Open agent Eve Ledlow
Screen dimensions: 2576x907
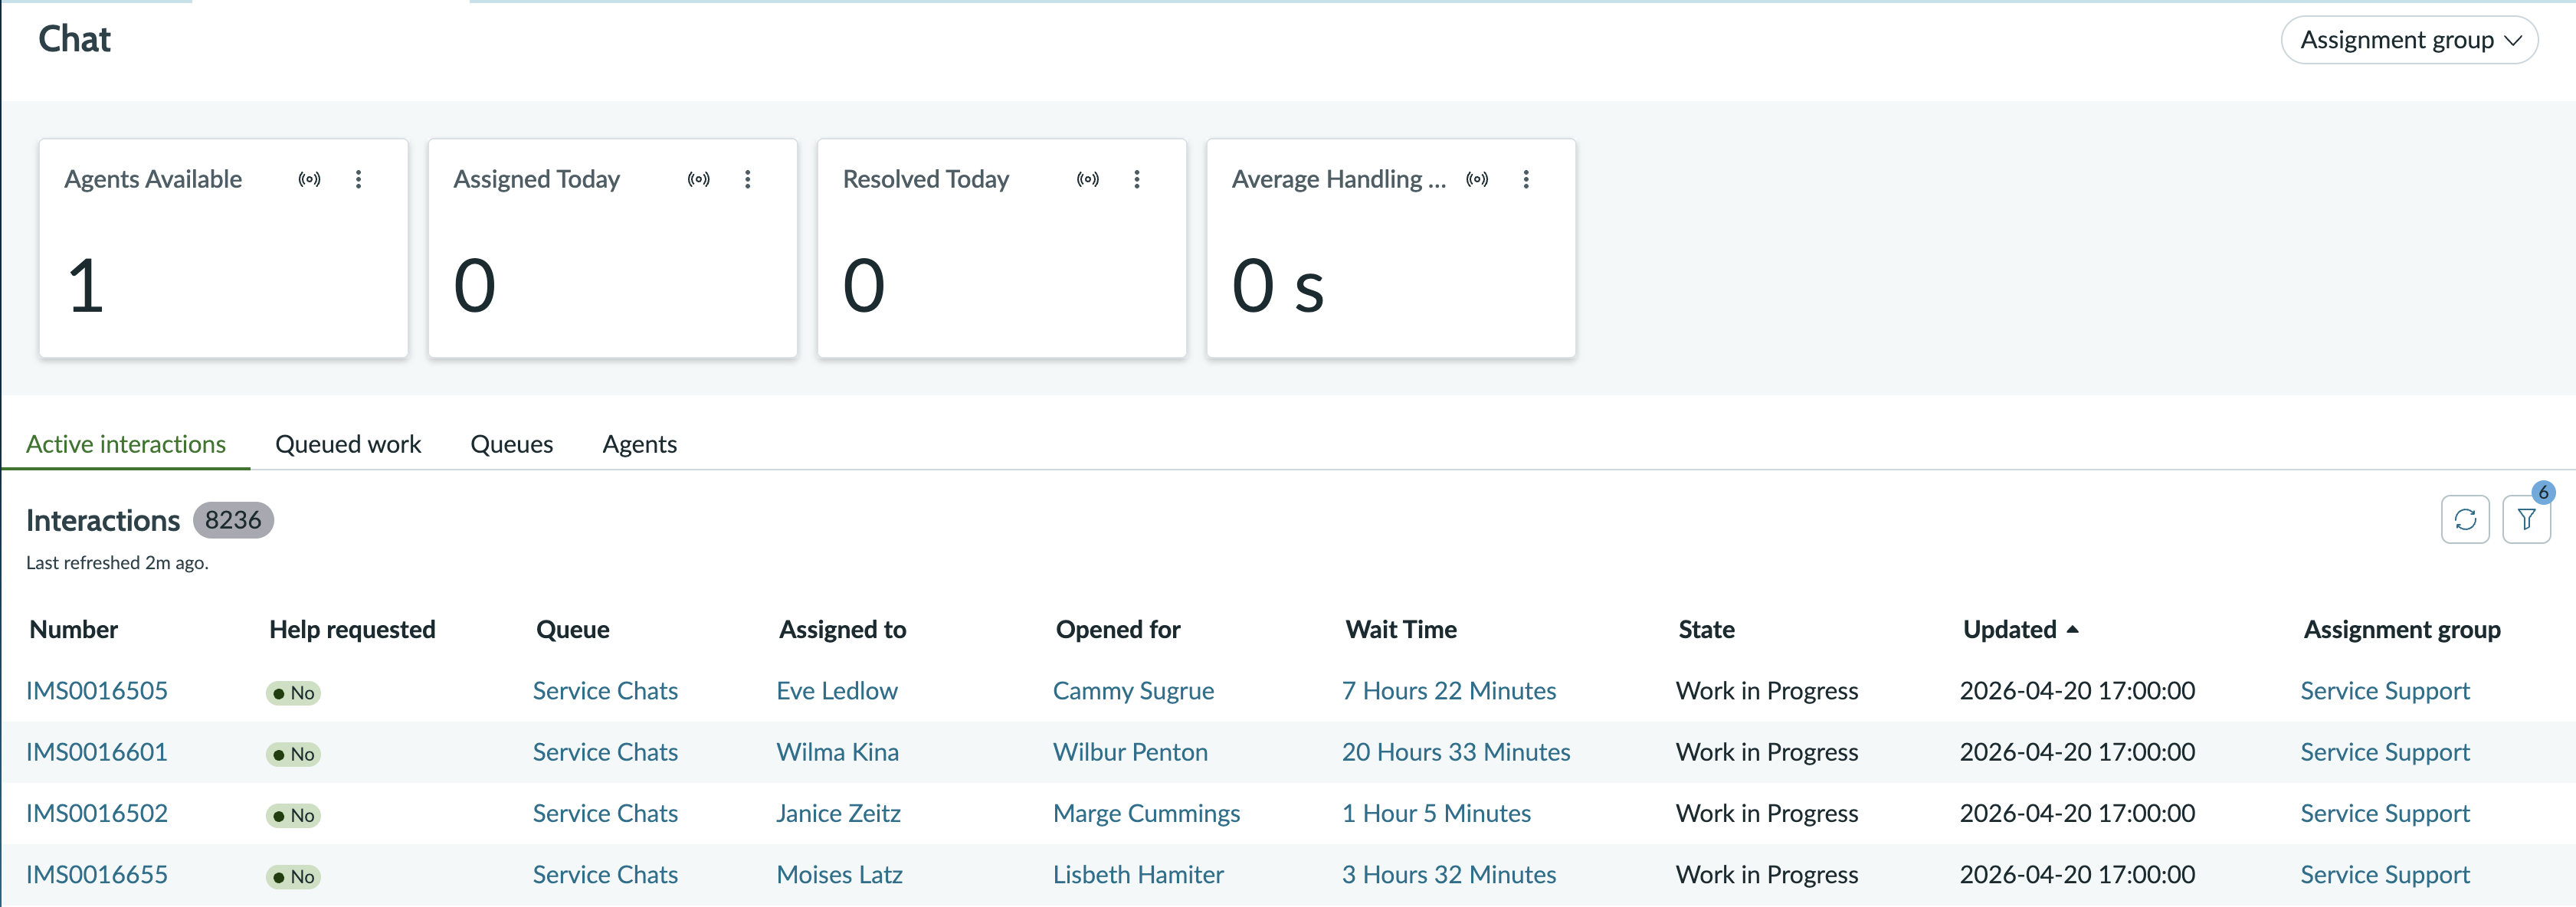pyautogui.click(x=837, y=691)
